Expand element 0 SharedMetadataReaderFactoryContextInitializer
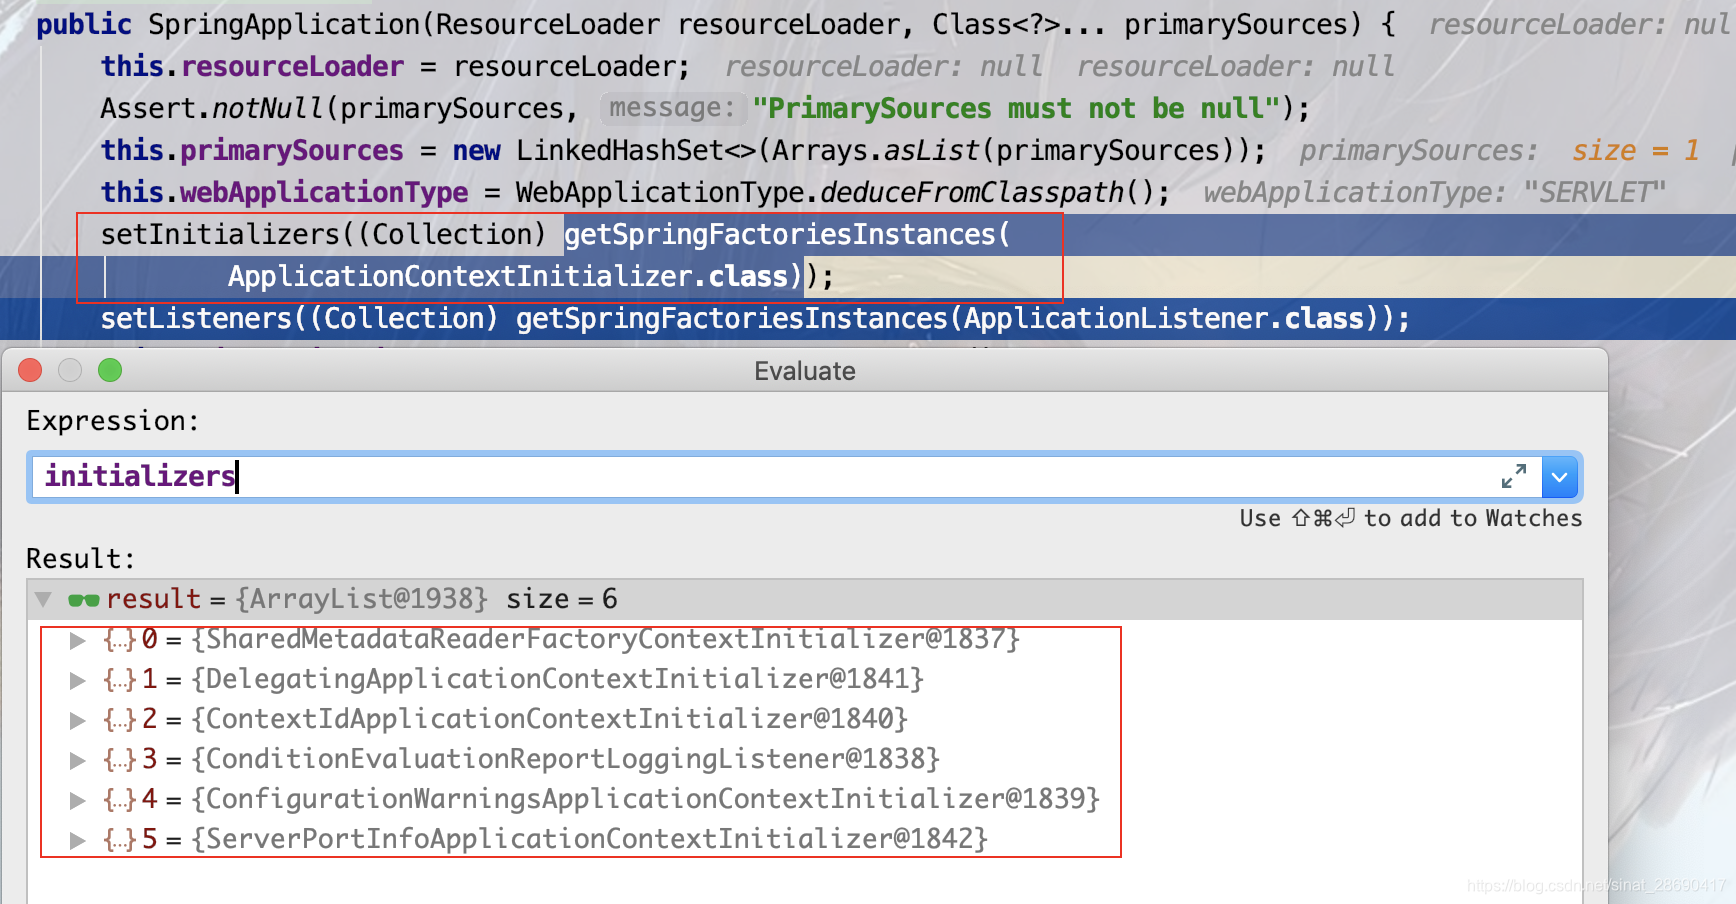The width and height of the screenshot is (1736, 904). 77,640
